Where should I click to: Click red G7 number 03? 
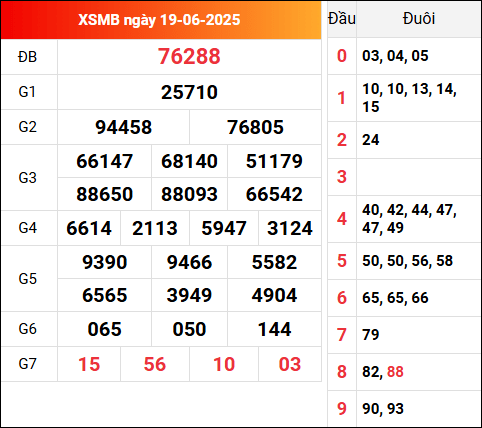click(x=290, y=364)
